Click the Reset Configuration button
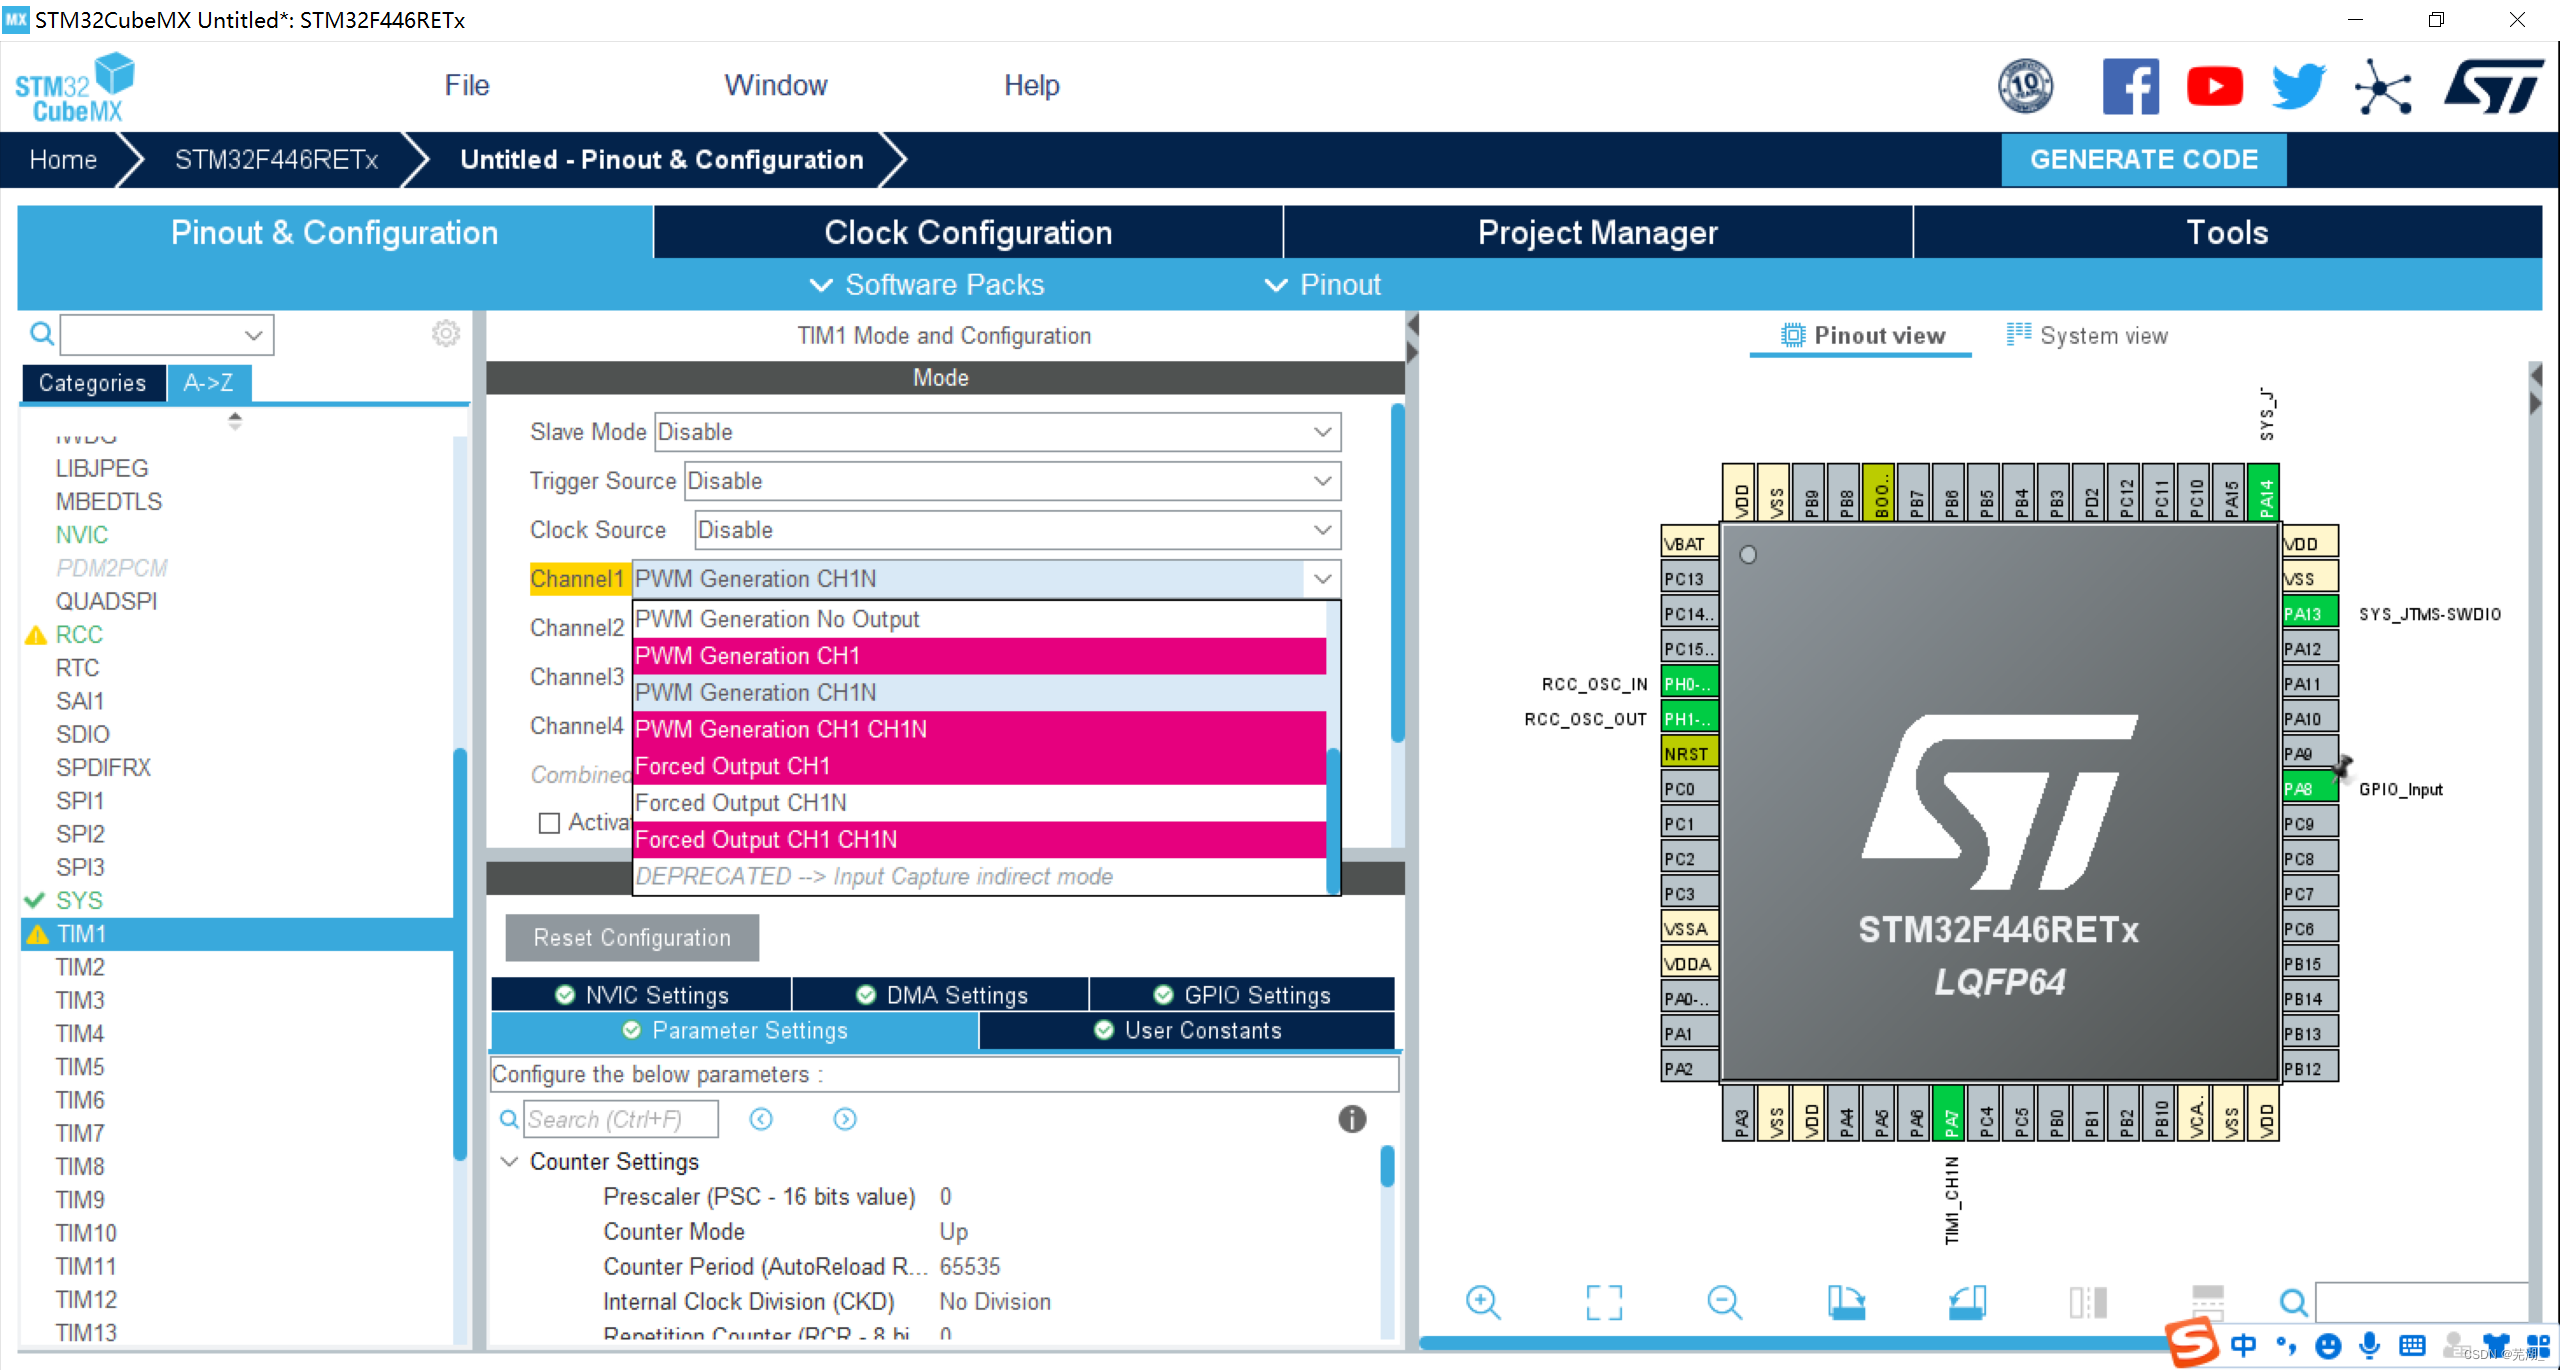The height and width of the screenshot is (1370, 2560). [x=632, y=938]
